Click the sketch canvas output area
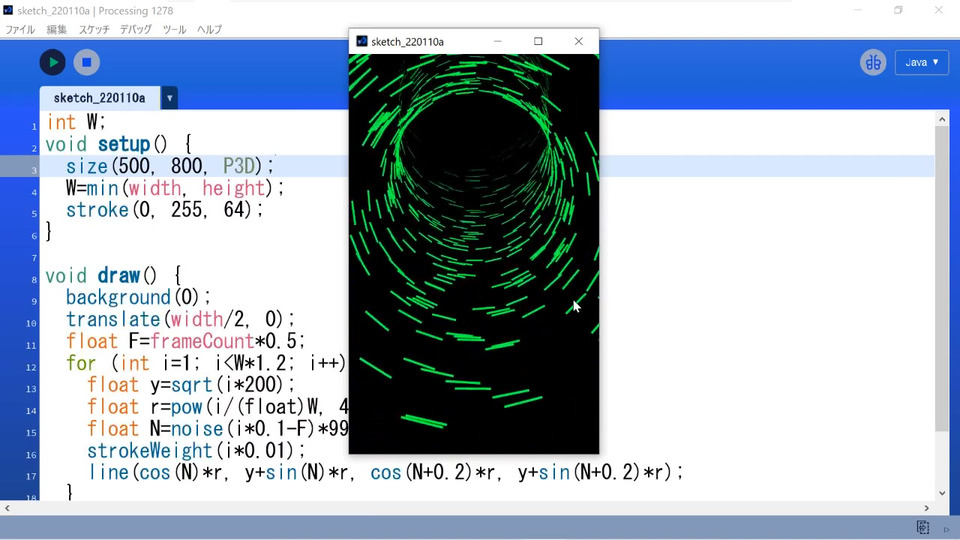 (x=474, y=253)
